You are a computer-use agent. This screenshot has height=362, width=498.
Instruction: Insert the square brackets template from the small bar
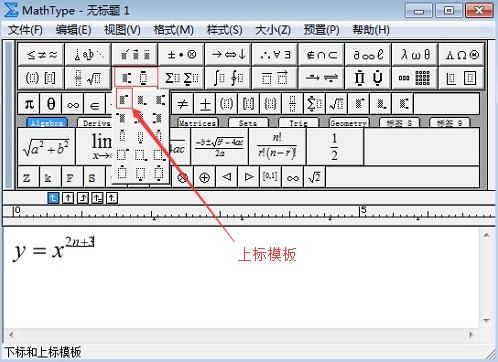(248, 104)
